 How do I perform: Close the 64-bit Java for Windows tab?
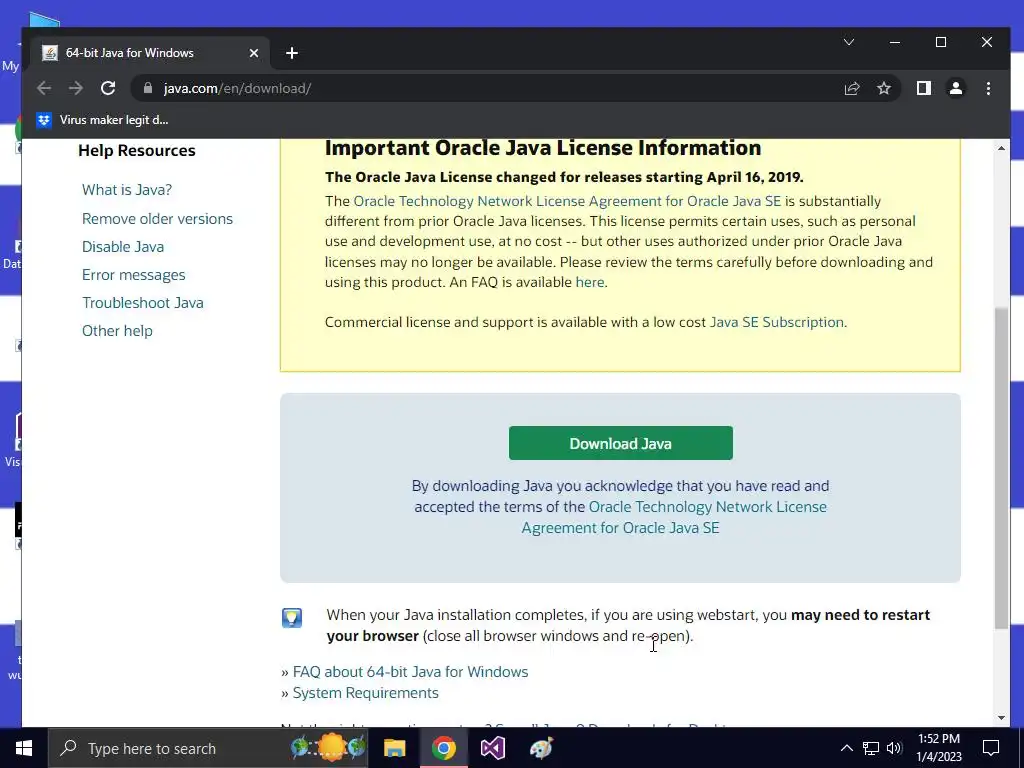pos(254,53)
